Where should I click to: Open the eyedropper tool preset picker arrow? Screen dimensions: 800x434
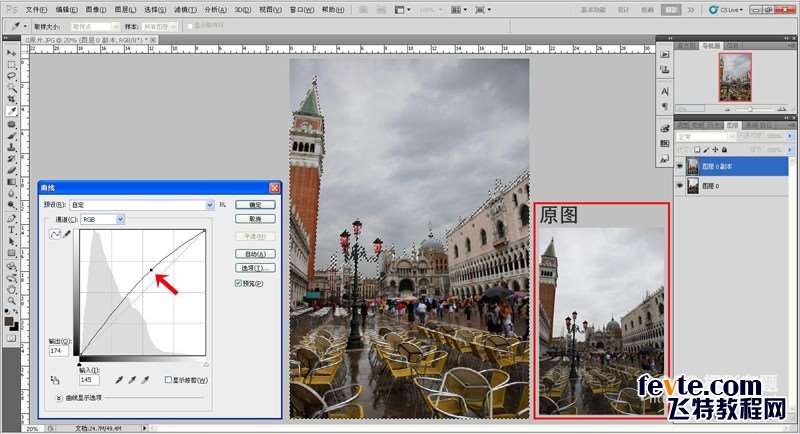coord(24,26)
